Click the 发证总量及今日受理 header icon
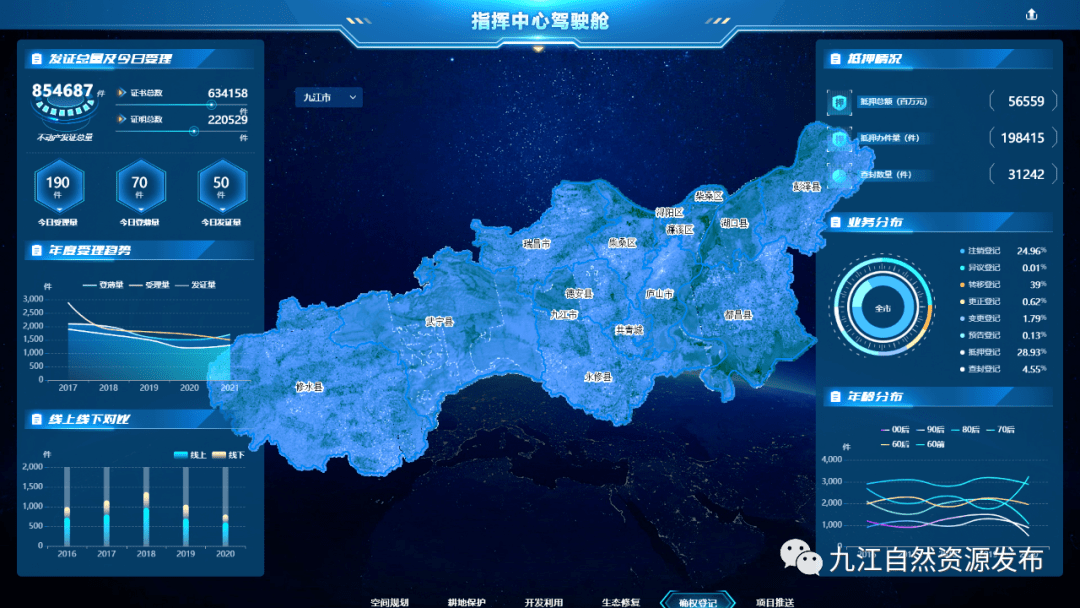This screenshot has width=1080, height=608. click(35, 58)
